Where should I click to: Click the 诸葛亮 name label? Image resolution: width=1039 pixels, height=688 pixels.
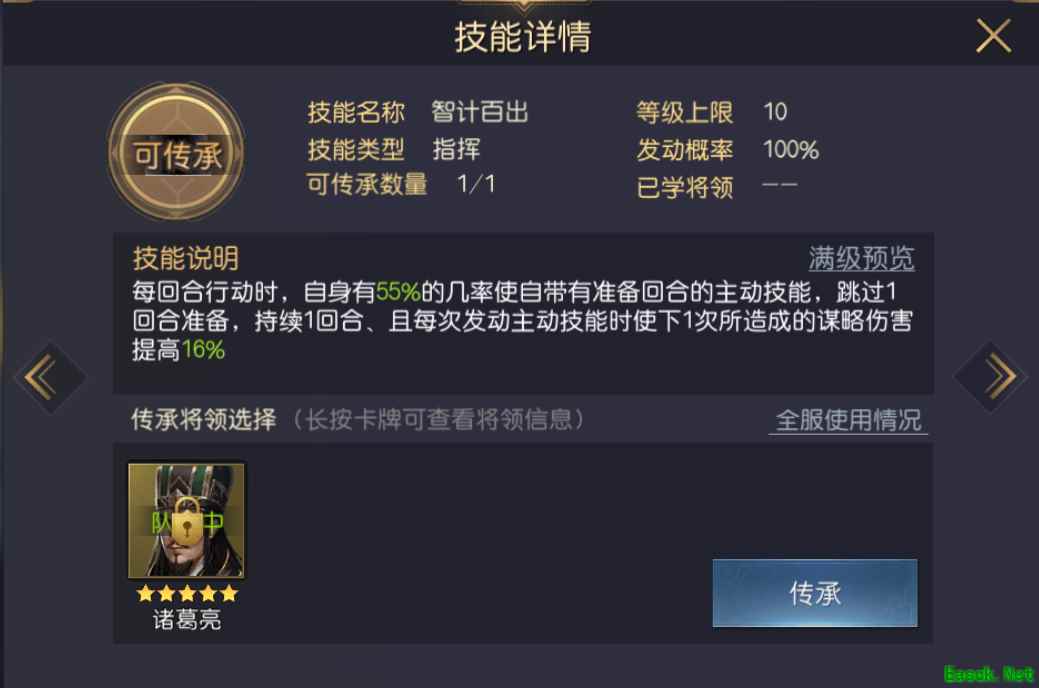[187, 620]
